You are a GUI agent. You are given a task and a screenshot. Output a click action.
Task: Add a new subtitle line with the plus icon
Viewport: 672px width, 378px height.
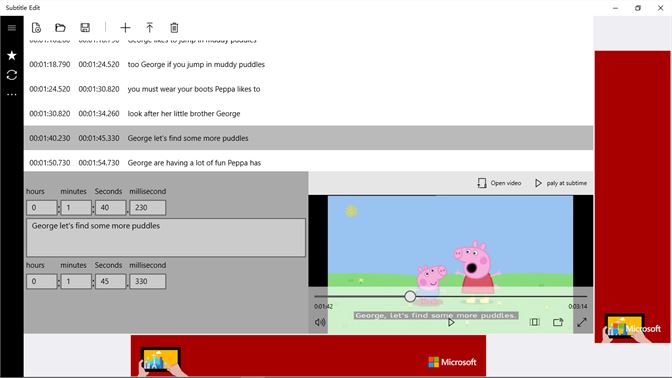125,28
